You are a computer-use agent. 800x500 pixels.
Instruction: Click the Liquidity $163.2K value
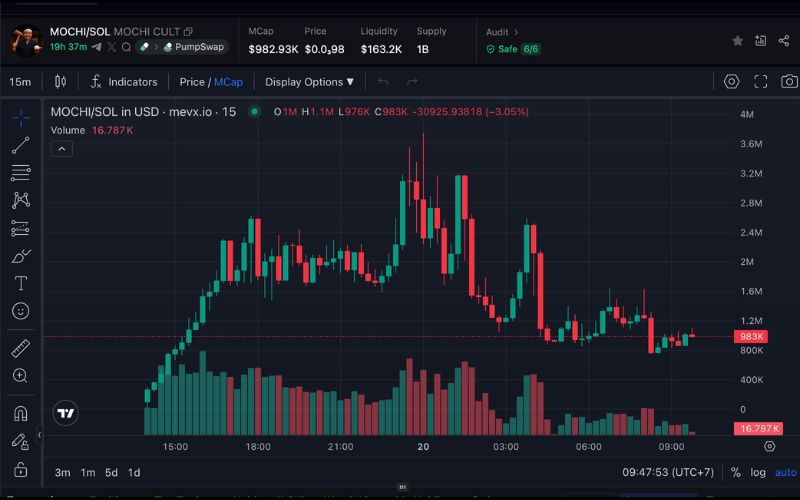tap(381, 49)
